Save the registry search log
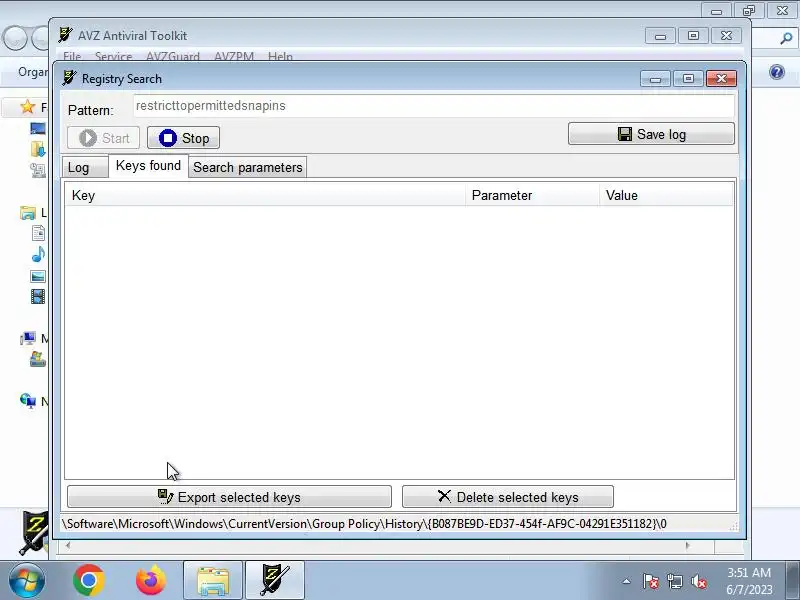 pyautogui.click(x=652, y=134)
